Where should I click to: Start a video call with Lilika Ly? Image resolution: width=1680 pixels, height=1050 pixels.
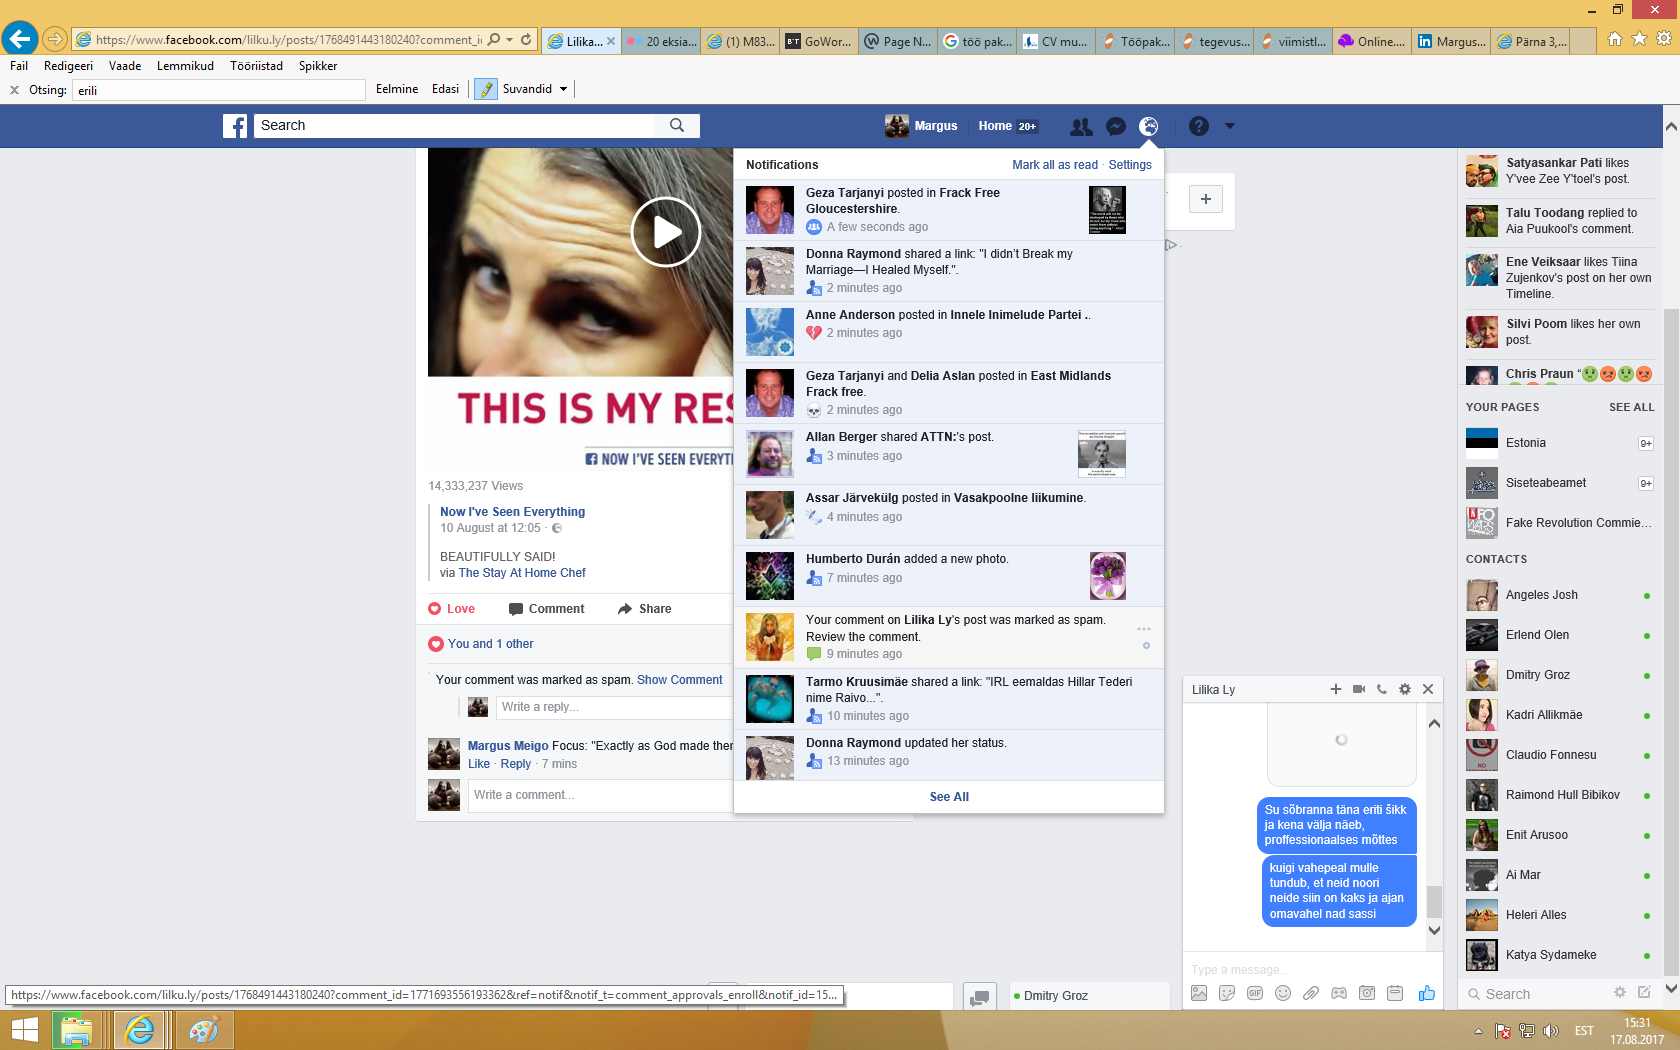(1359, 689)
